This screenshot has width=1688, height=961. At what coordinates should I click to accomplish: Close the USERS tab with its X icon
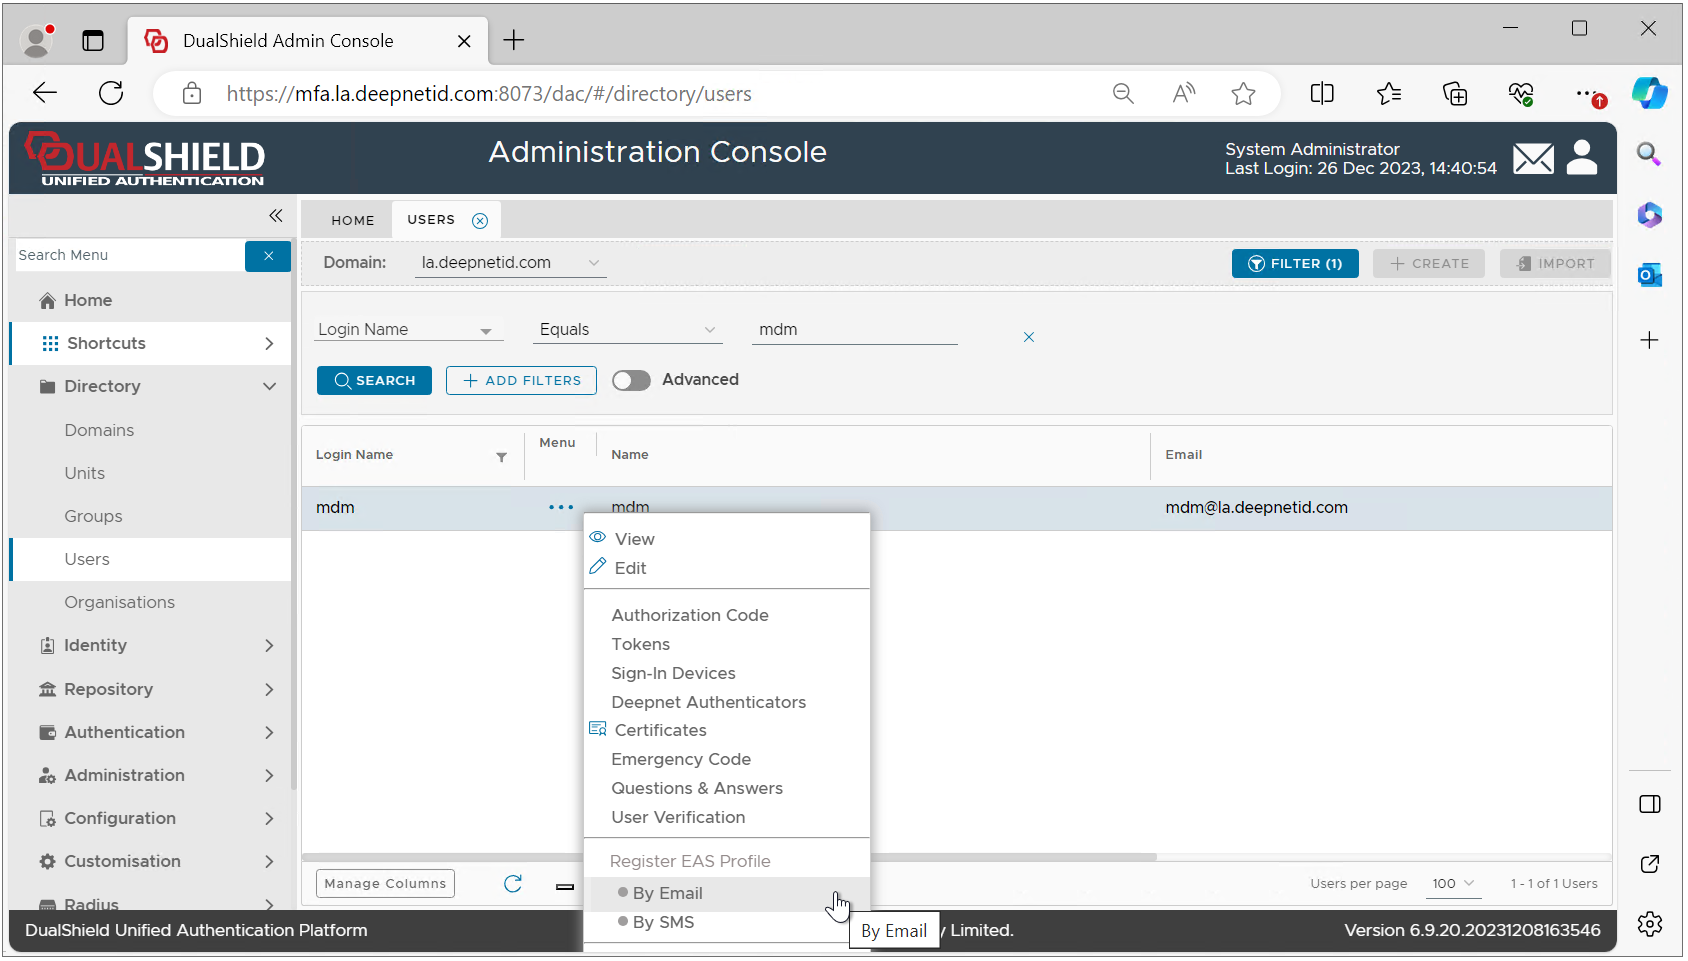coord(480,221)
